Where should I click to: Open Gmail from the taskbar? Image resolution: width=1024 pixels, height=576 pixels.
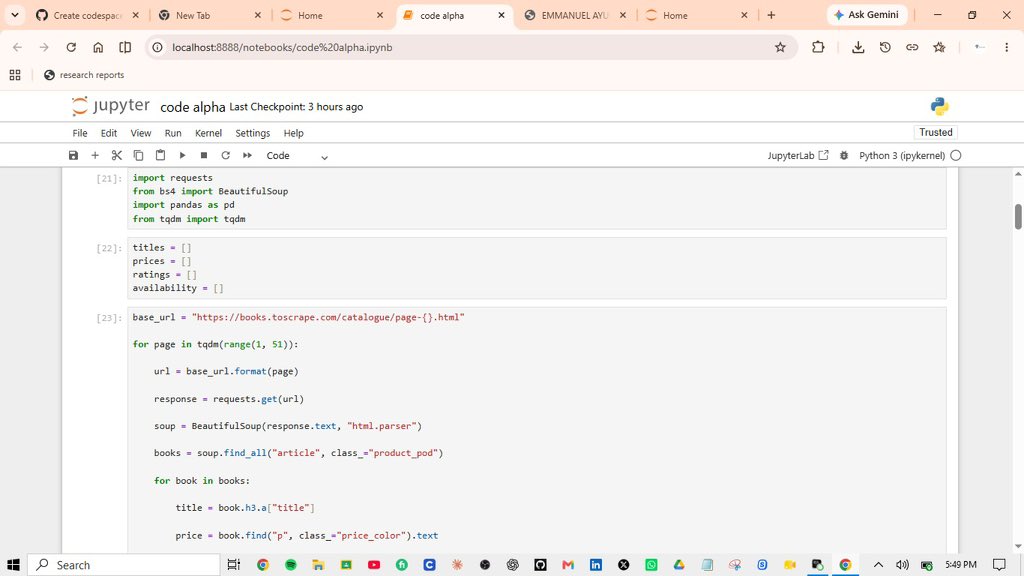tap(568, 565)
